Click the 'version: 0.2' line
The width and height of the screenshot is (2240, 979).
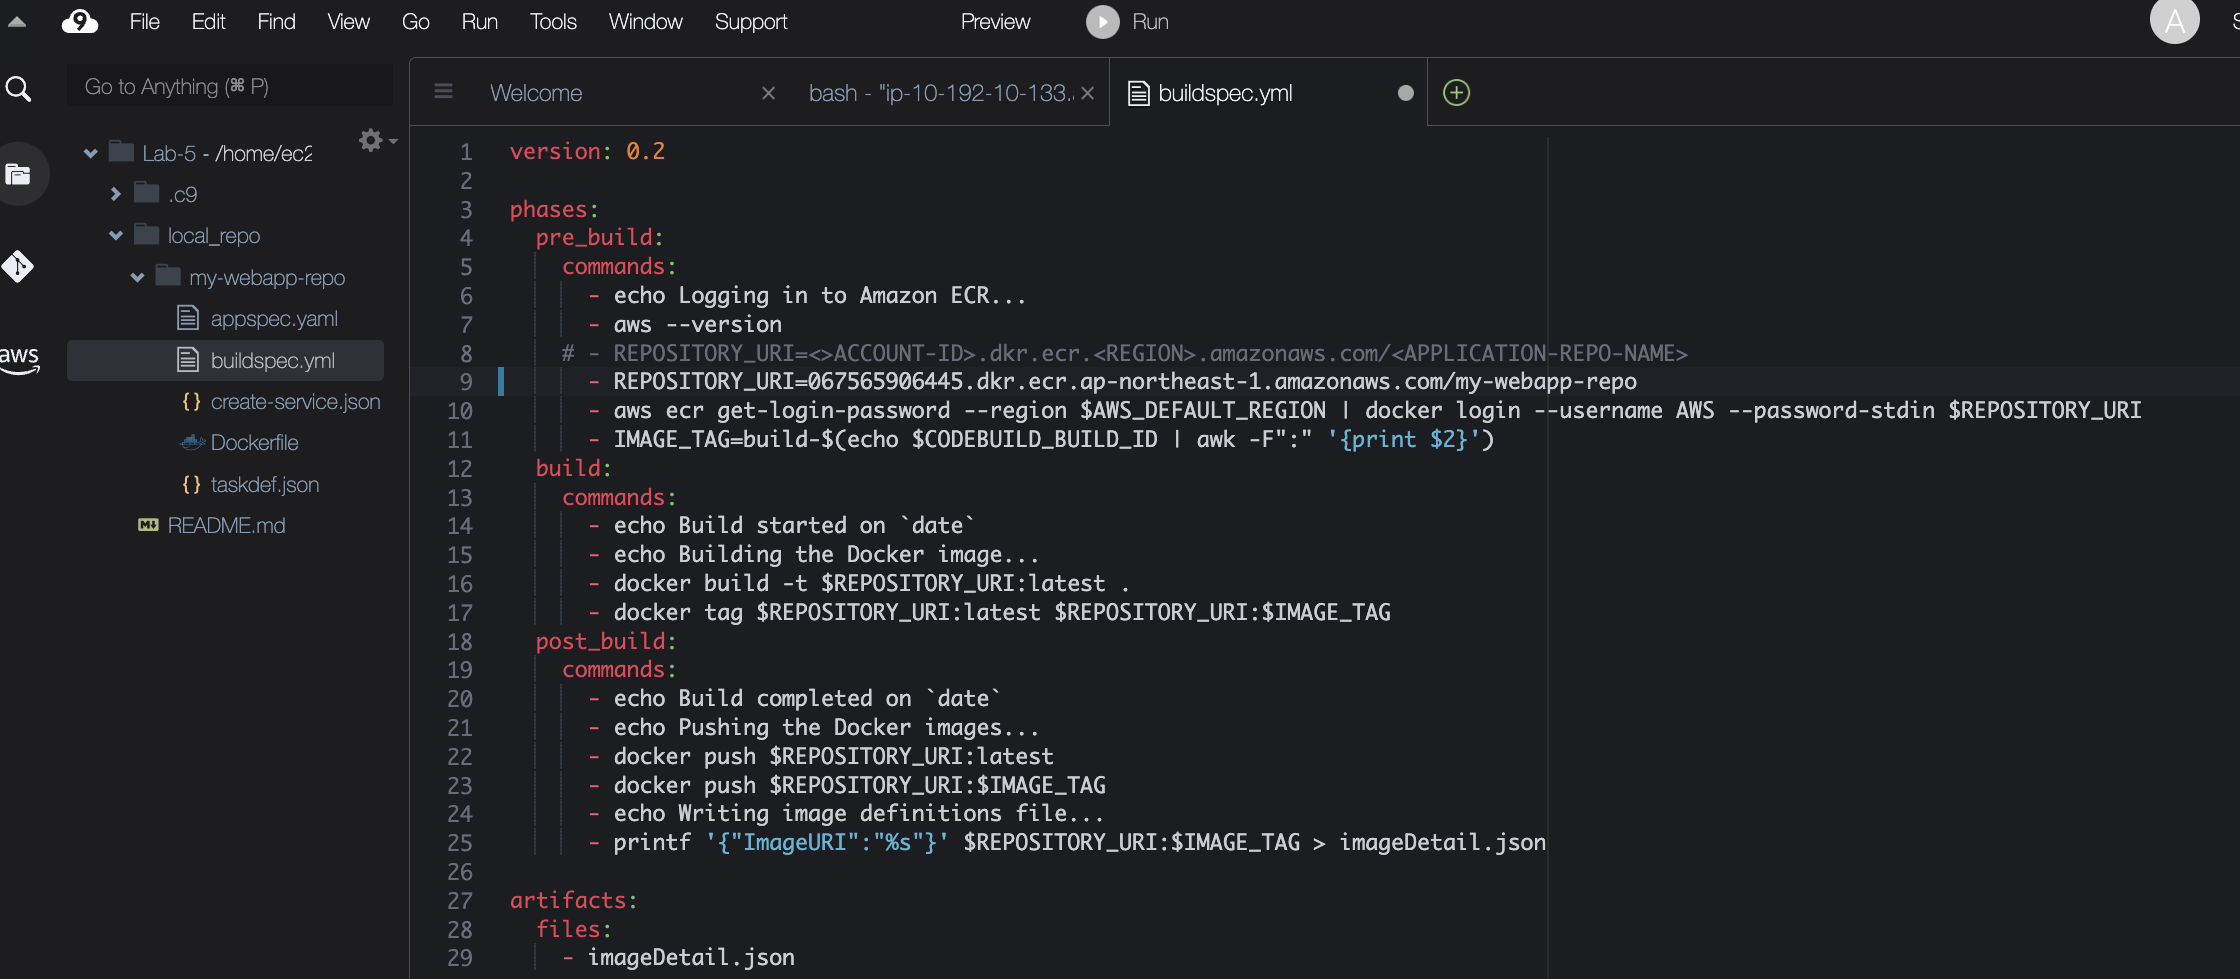coord(587,151)
